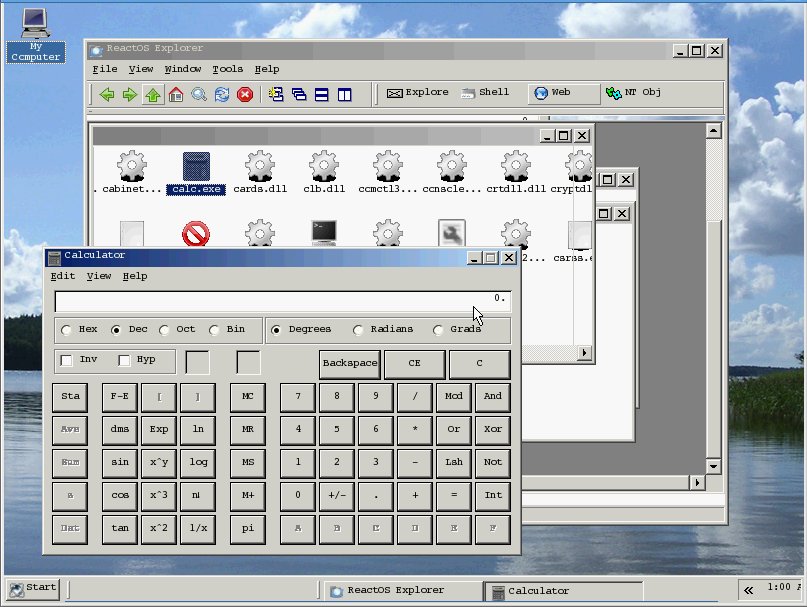Select the Radians angle option
Screen dimensions: 807x607
tap(358, 330)
